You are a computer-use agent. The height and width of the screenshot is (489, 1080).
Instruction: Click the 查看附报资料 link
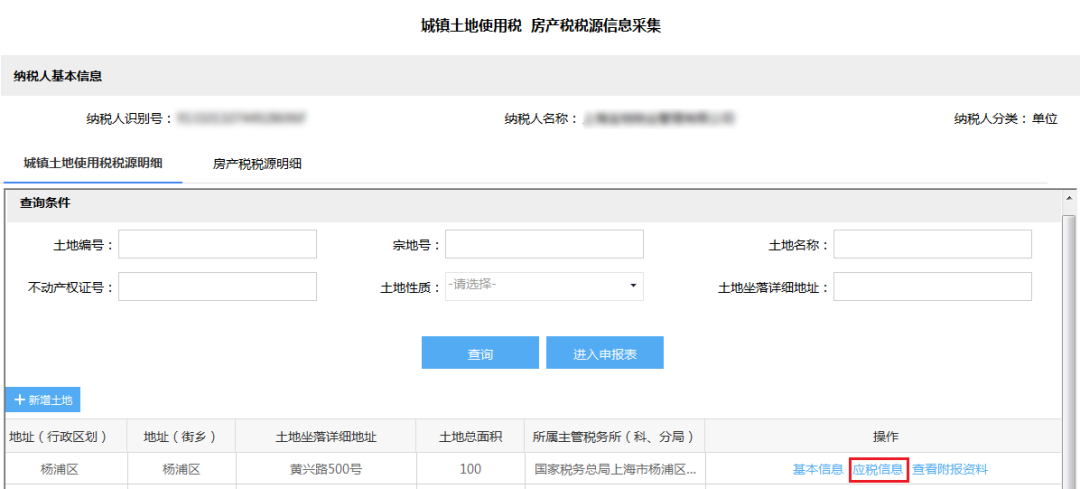[x=949, y=469]
